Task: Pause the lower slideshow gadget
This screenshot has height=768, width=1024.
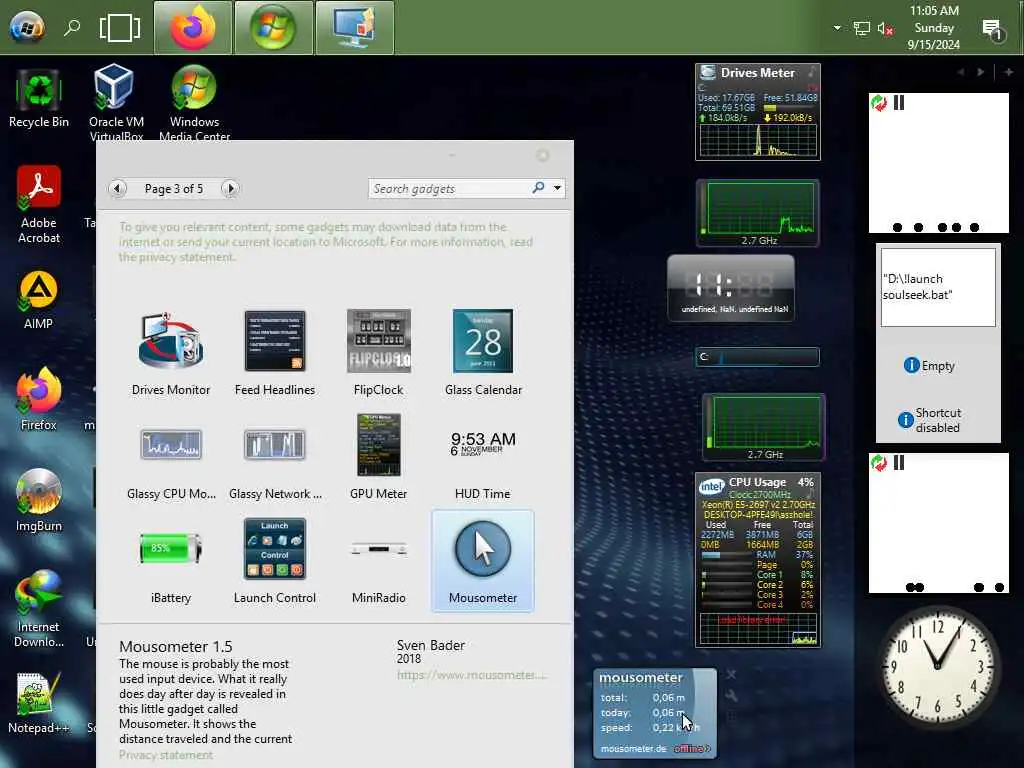Action: 899,463
